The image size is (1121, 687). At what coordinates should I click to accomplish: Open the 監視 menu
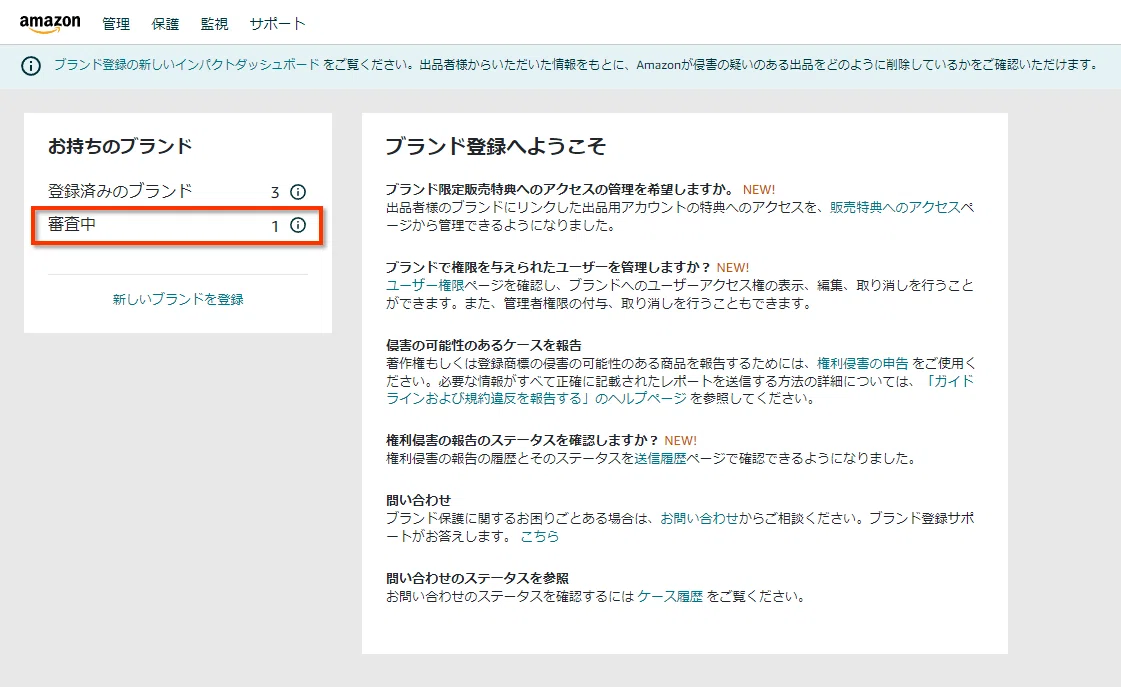coord(214,24)
